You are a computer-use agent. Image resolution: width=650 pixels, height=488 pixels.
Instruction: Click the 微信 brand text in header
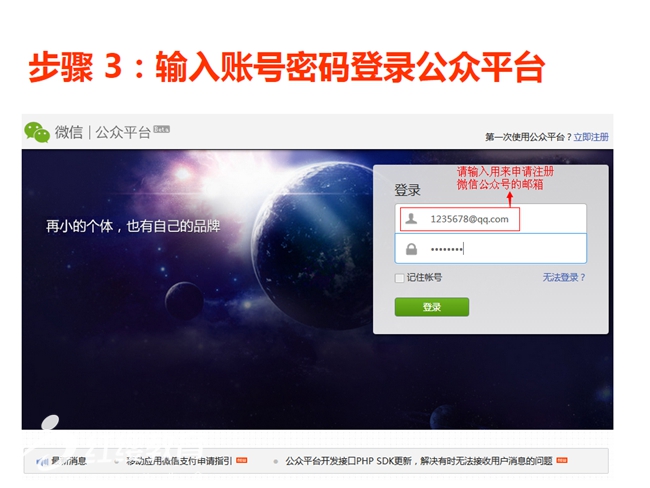(x=69, y=133)
